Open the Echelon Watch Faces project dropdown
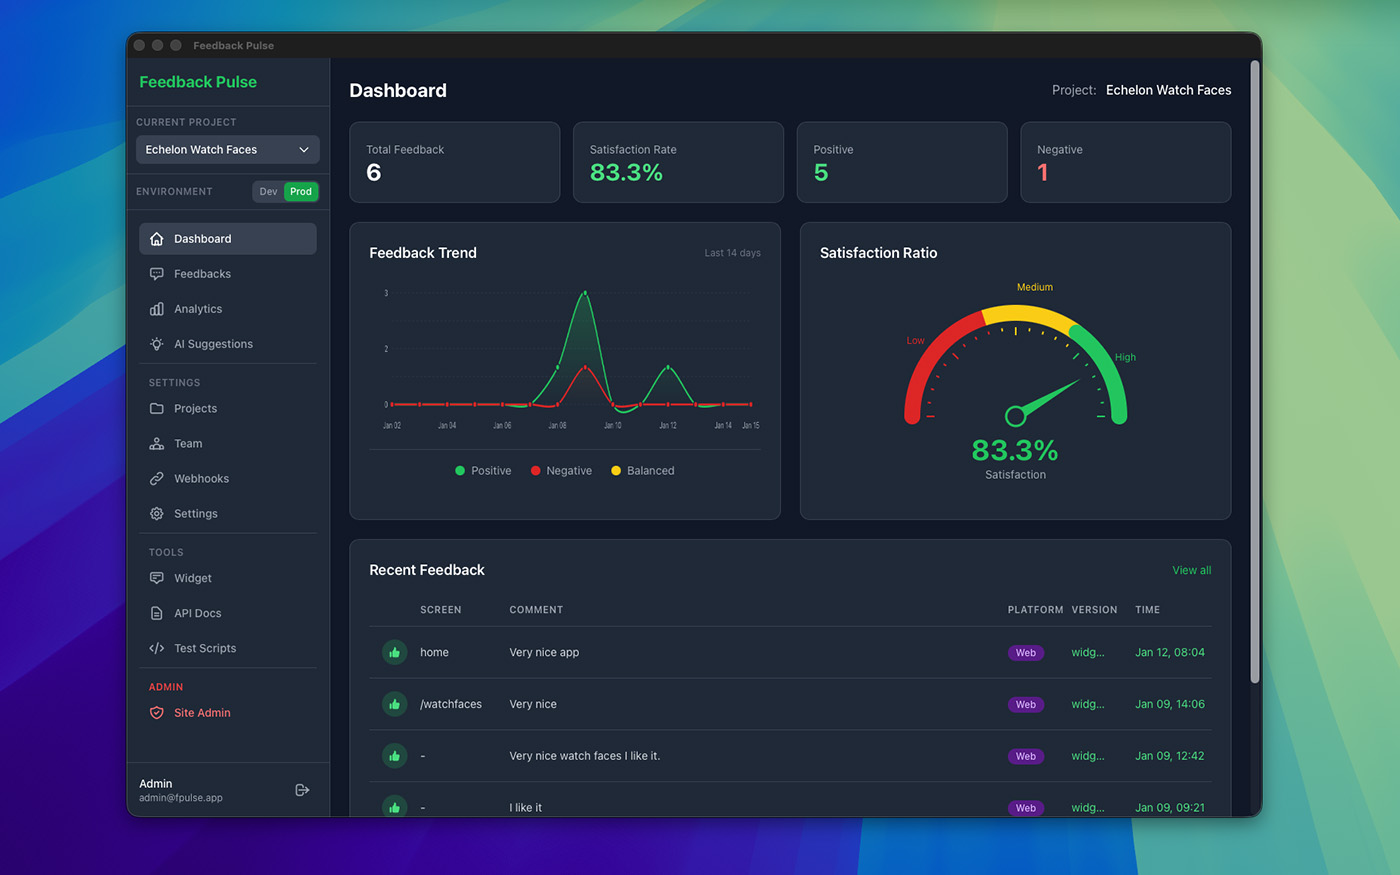This screenshot has height=875, width=1400. (227, 149)
